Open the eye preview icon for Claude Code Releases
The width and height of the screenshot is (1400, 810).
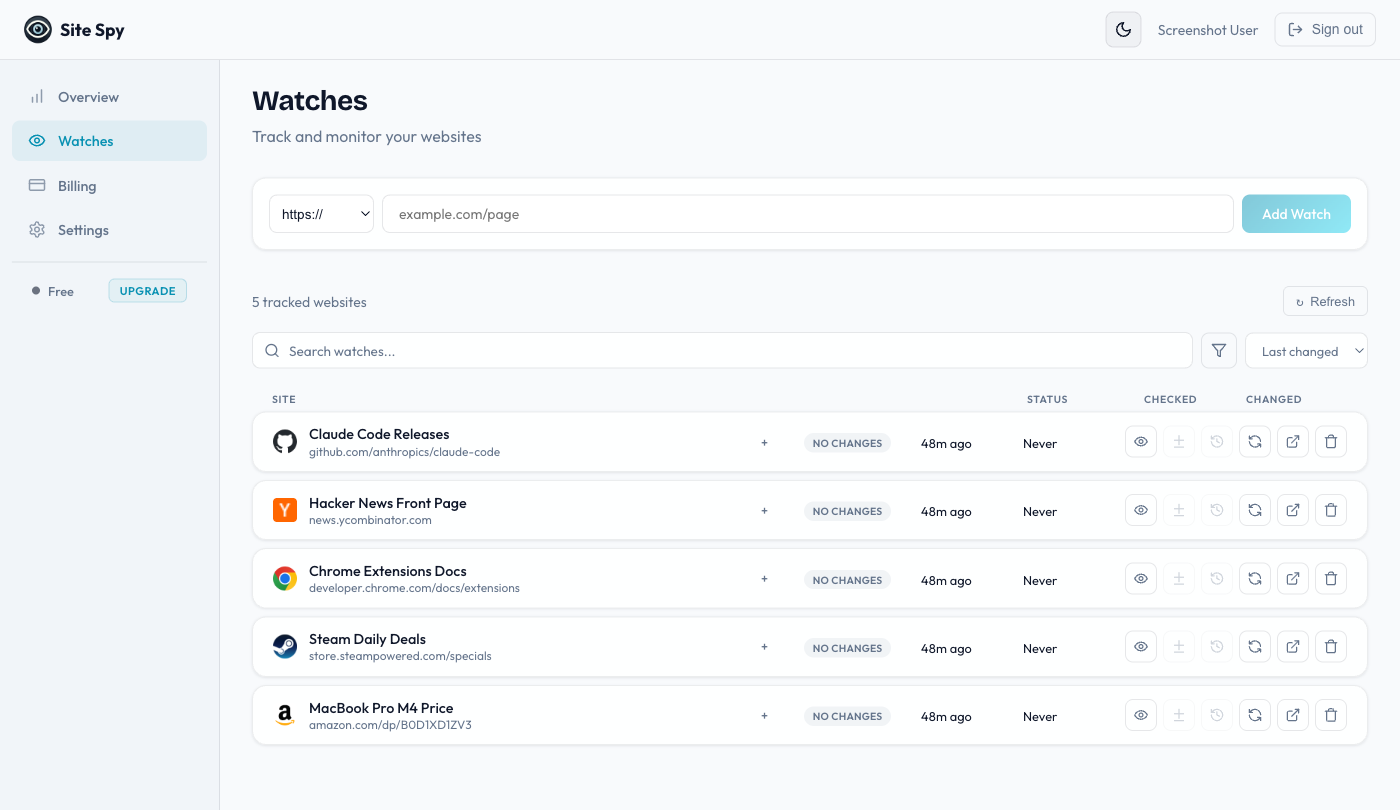[x=1140, y=441]
